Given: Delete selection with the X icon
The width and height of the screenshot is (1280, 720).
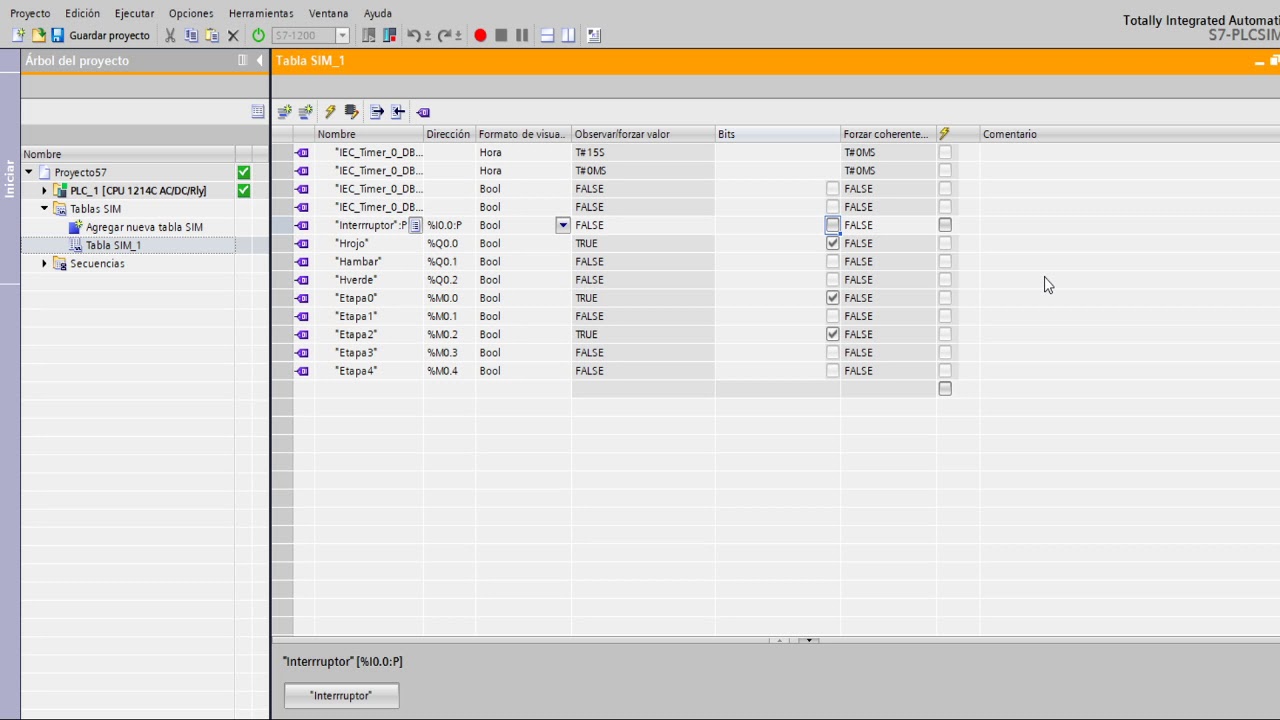Looking at the screenshot, I should [x=233, y=35].
